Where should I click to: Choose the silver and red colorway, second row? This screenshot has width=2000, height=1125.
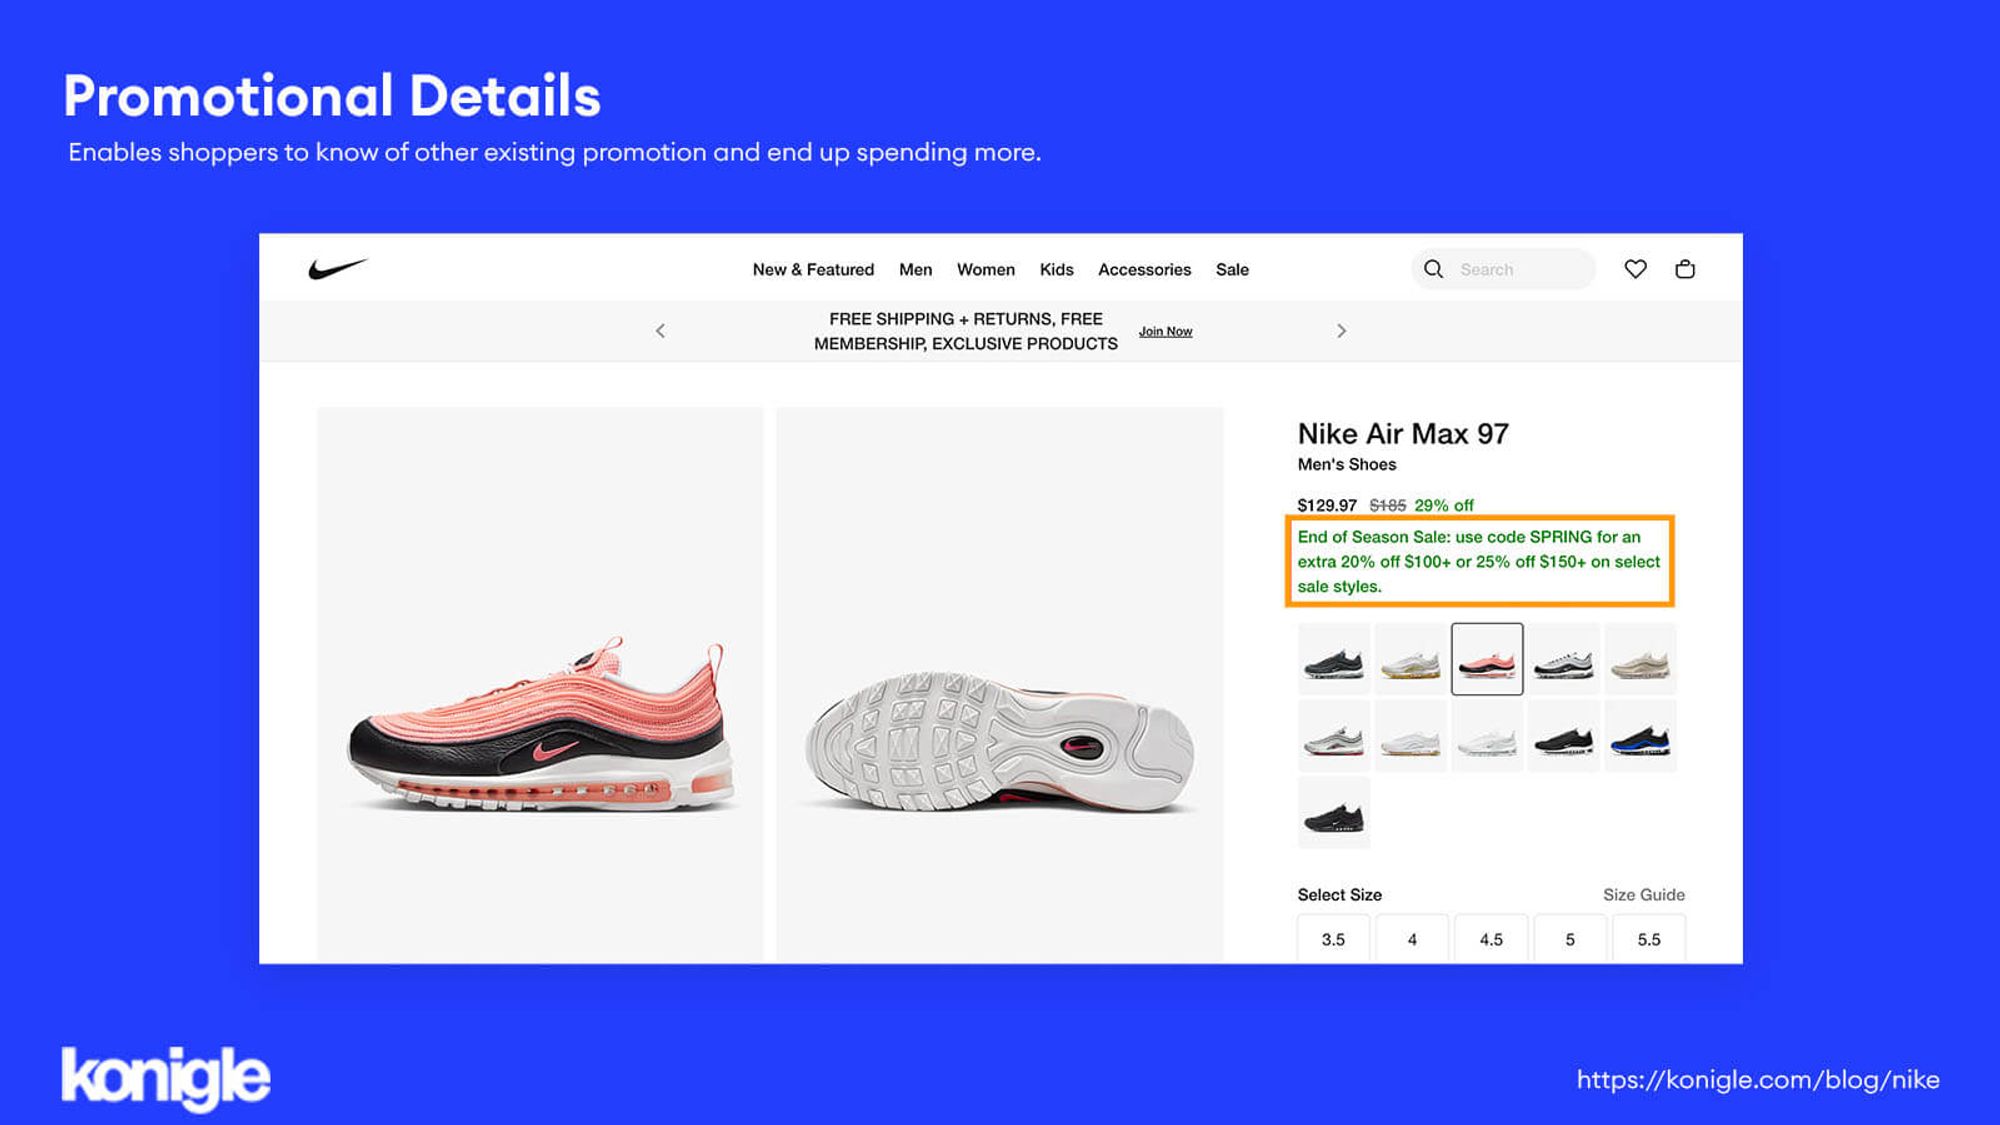click(x=1334, y=736)
